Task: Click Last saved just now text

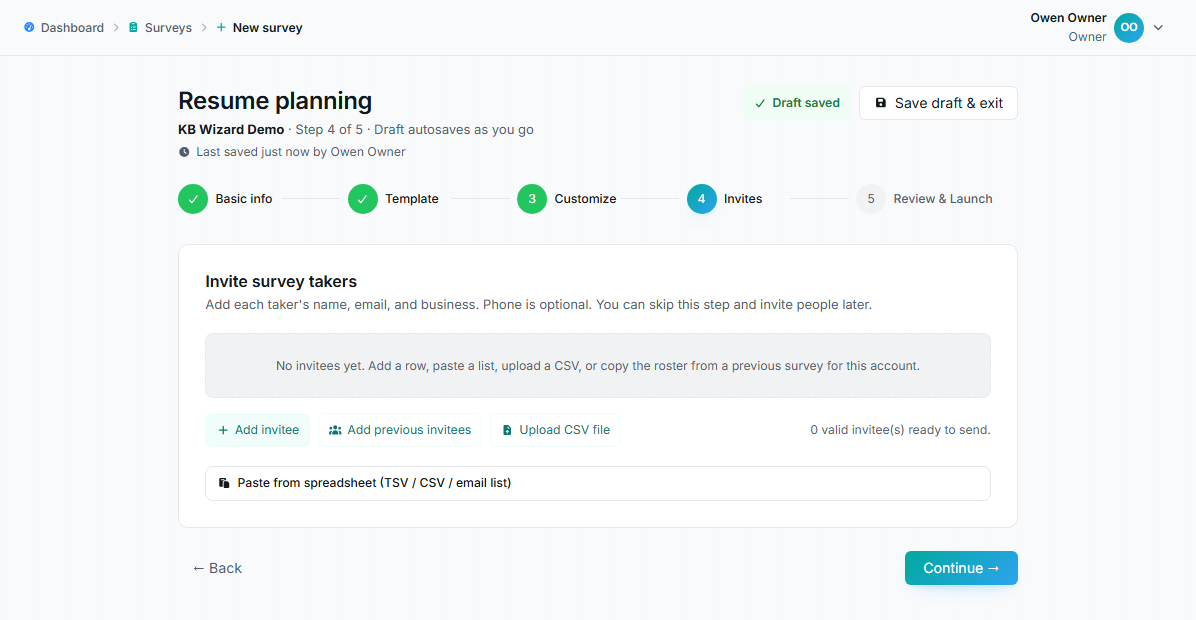Action: [301, 152]
